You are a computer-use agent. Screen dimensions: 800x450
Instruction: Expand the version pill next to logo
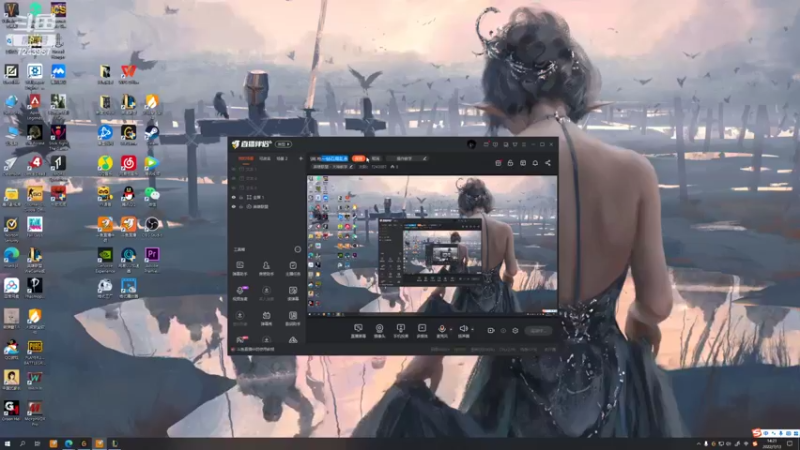(283, 144)
